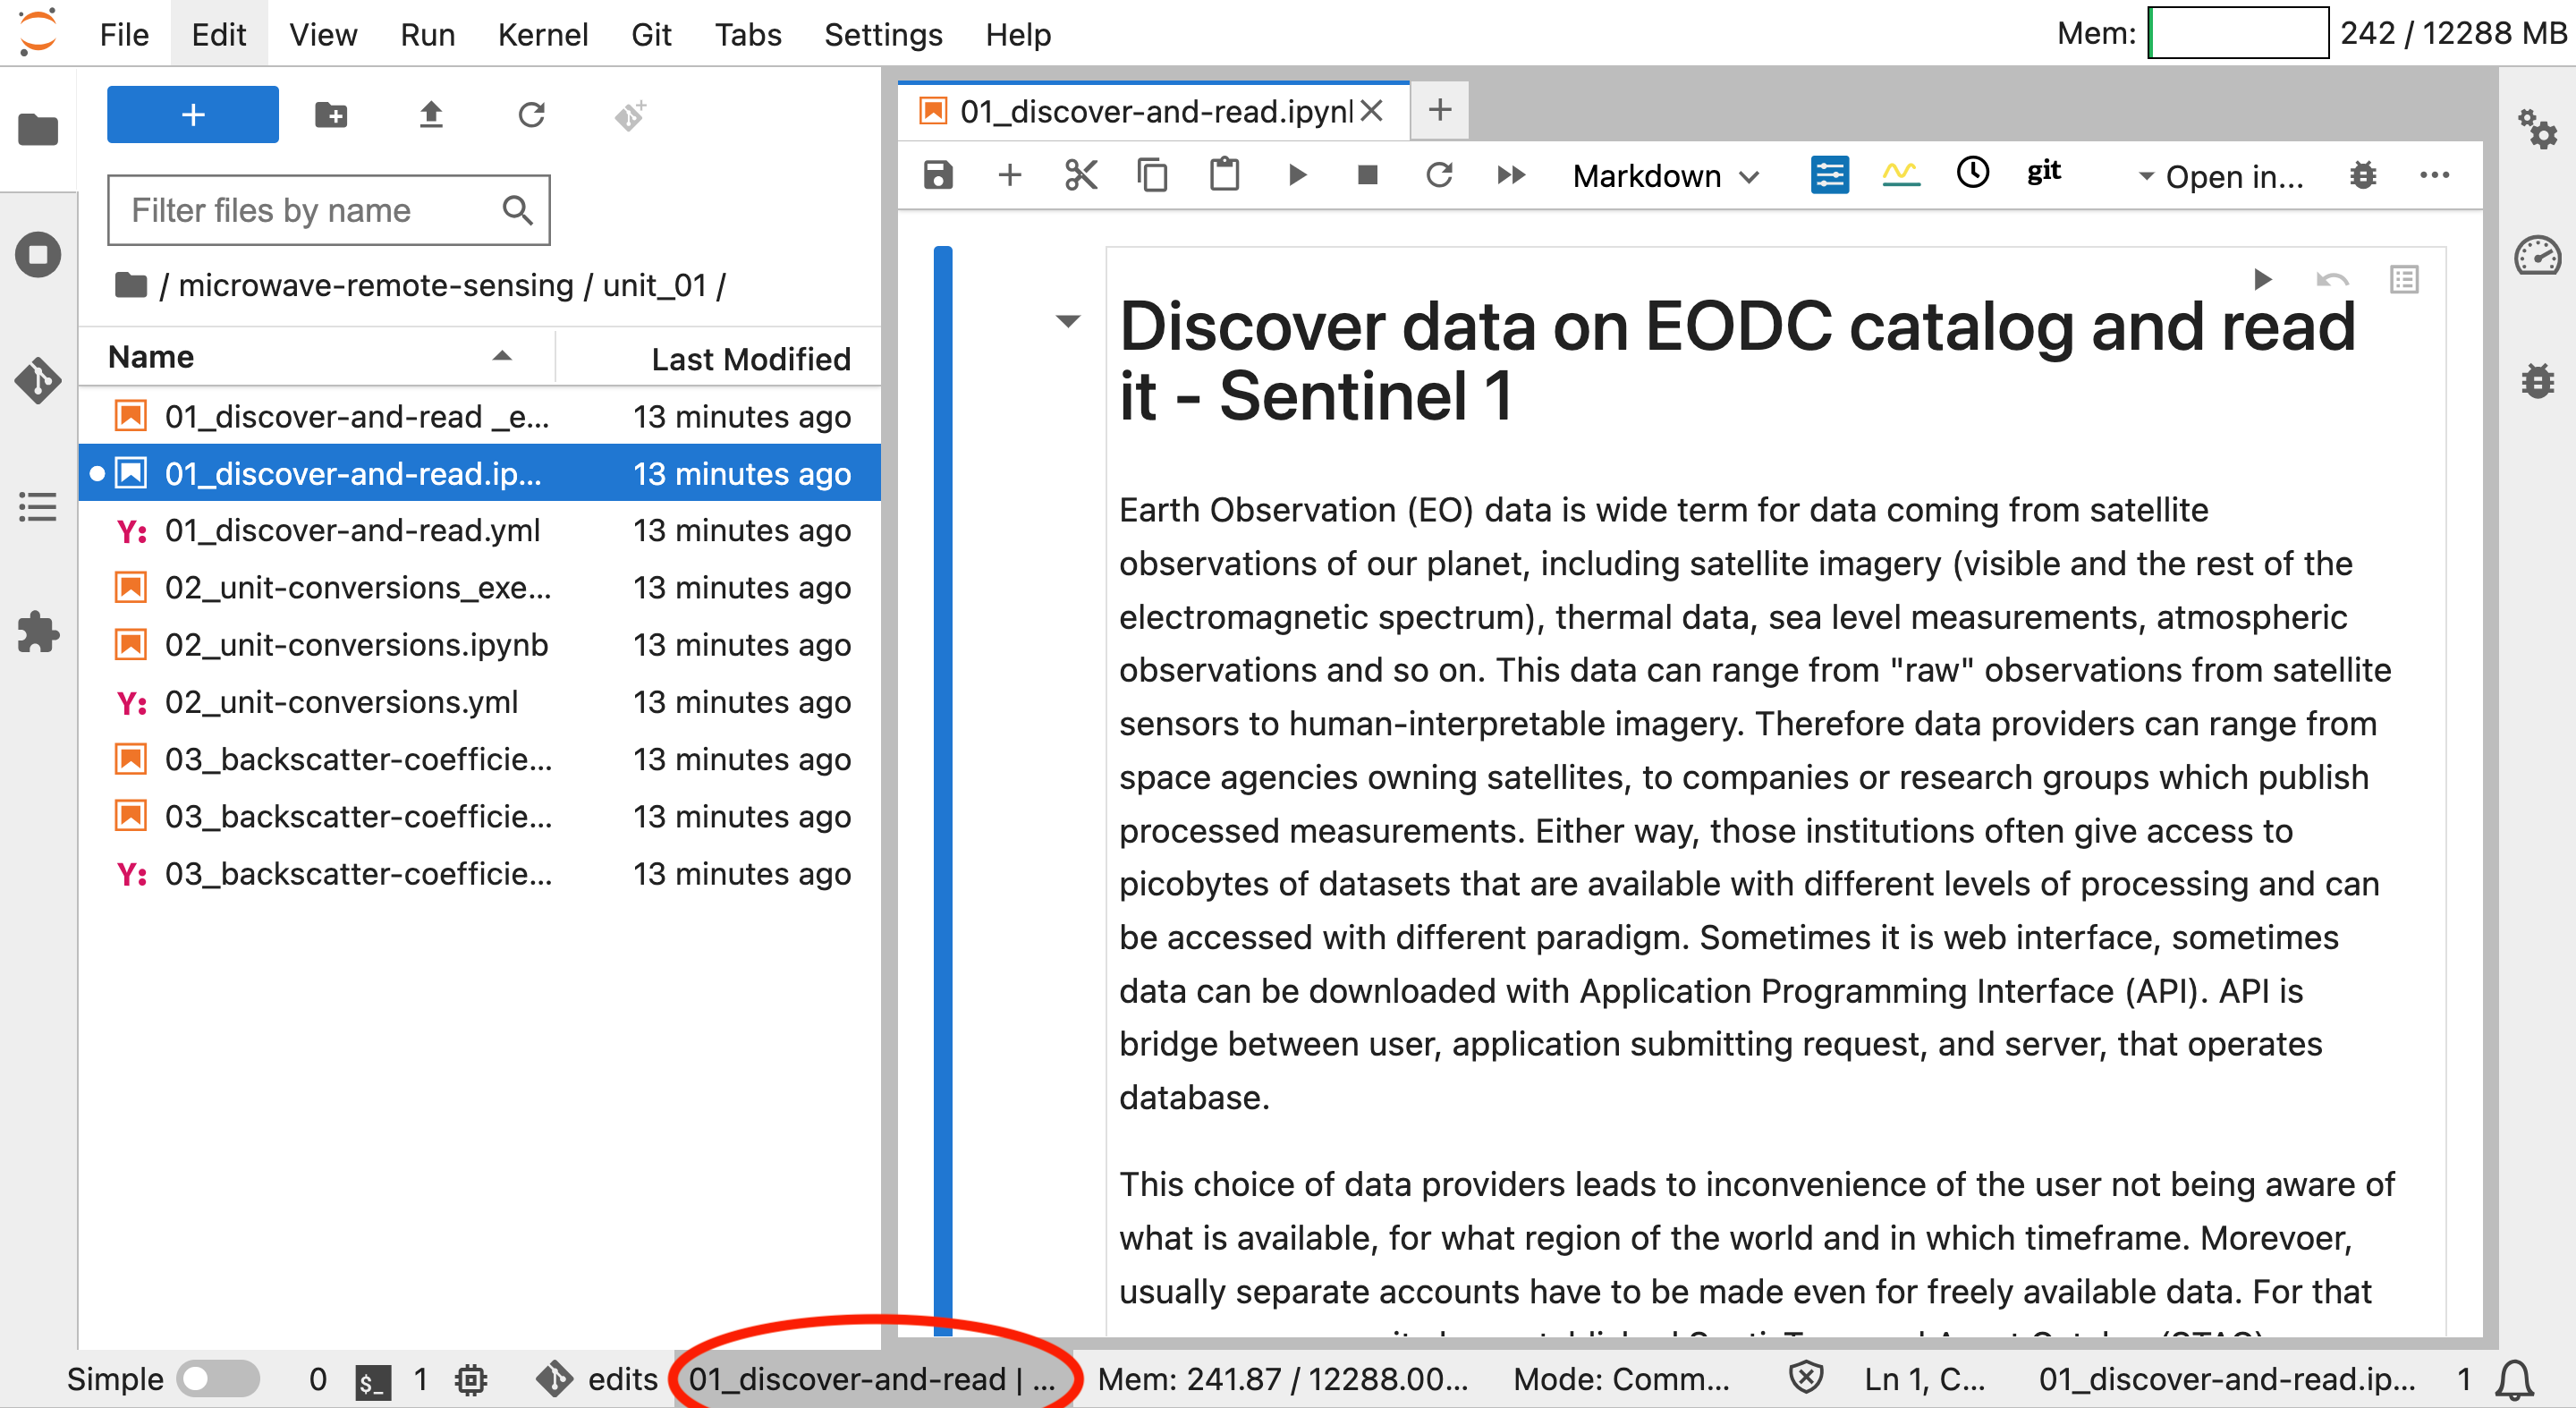Run the selected cell via toolbar play icon
This screenshot has width=2576, height=1408.
click(x=1297, y=176)
